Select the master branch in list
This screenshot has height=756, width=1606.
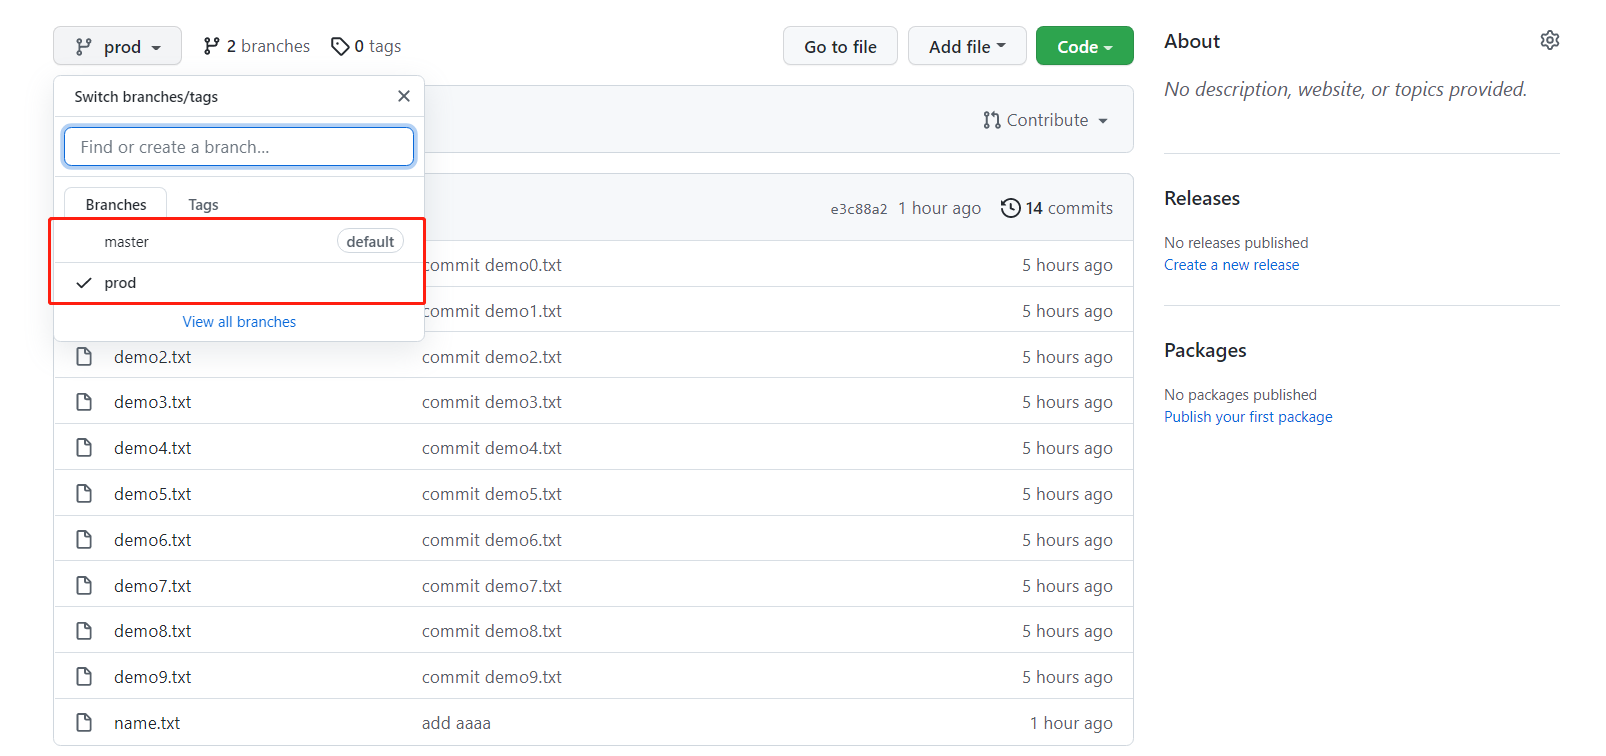pyautogui.click(x=127, y=242)
